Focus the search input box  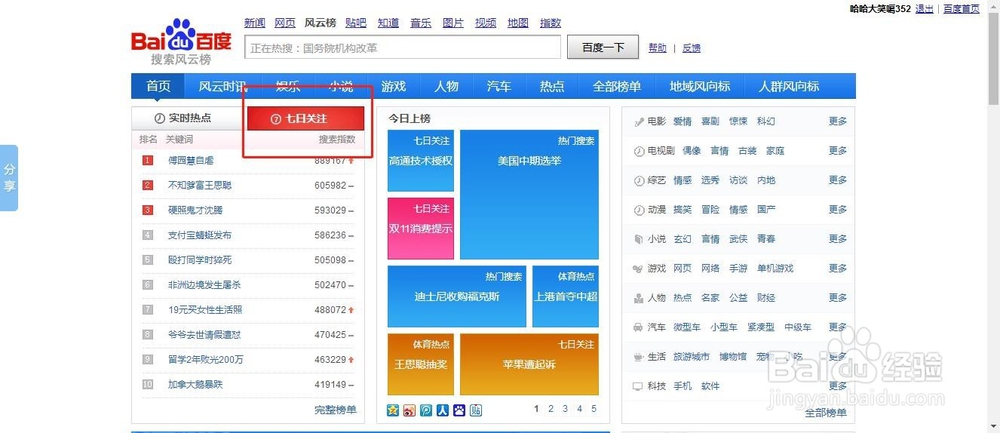click(x=402, y=47)
